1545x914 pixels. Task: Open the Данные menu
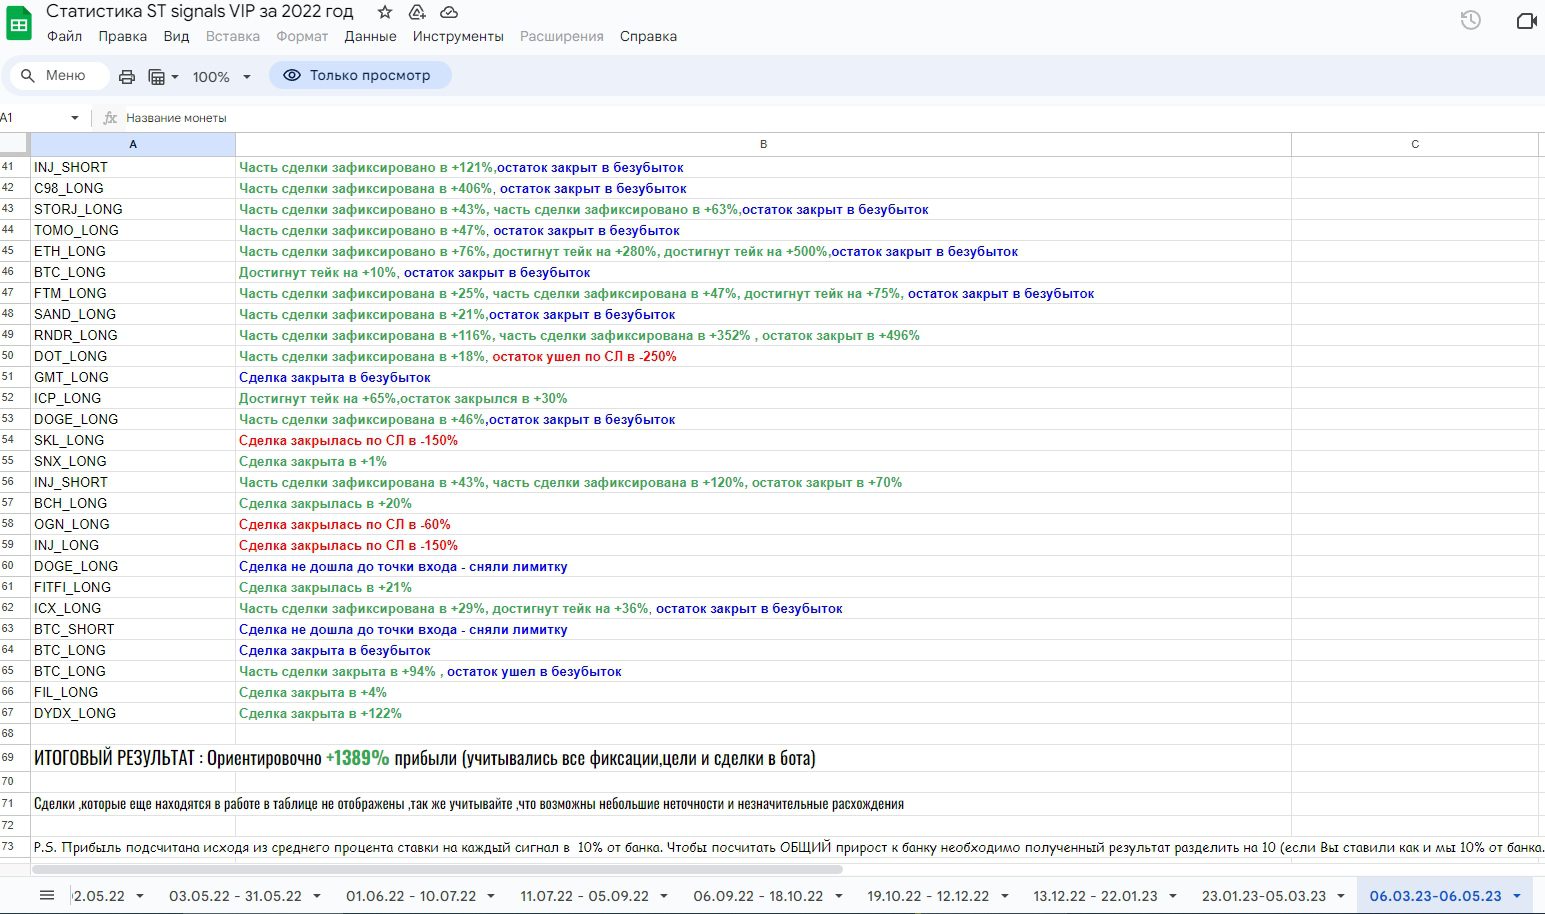370,36
